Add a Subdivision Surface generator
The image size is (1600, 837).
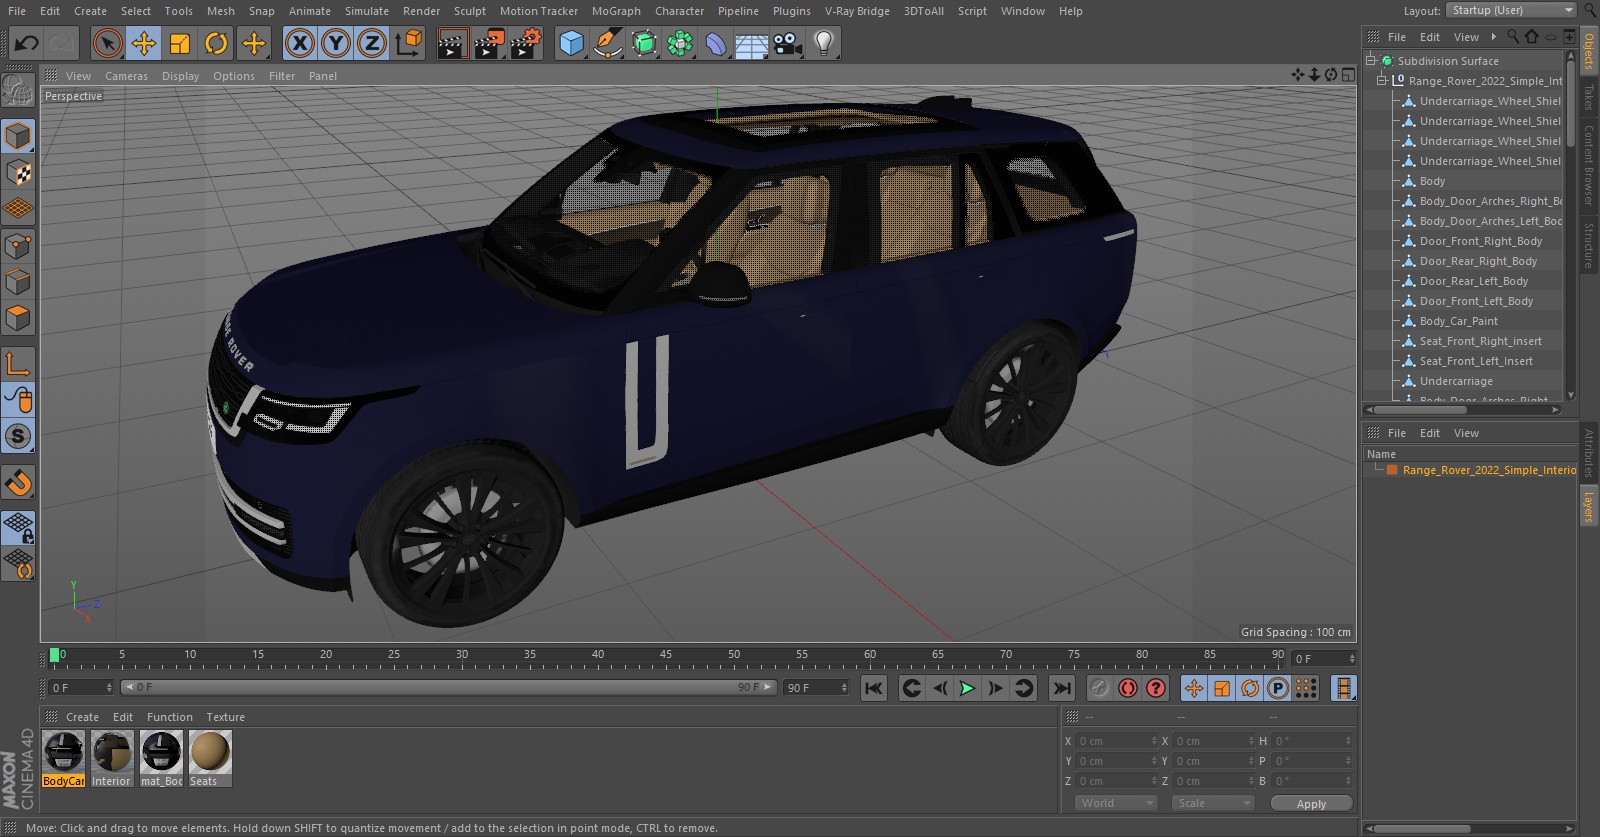click(x=644, y=43)
